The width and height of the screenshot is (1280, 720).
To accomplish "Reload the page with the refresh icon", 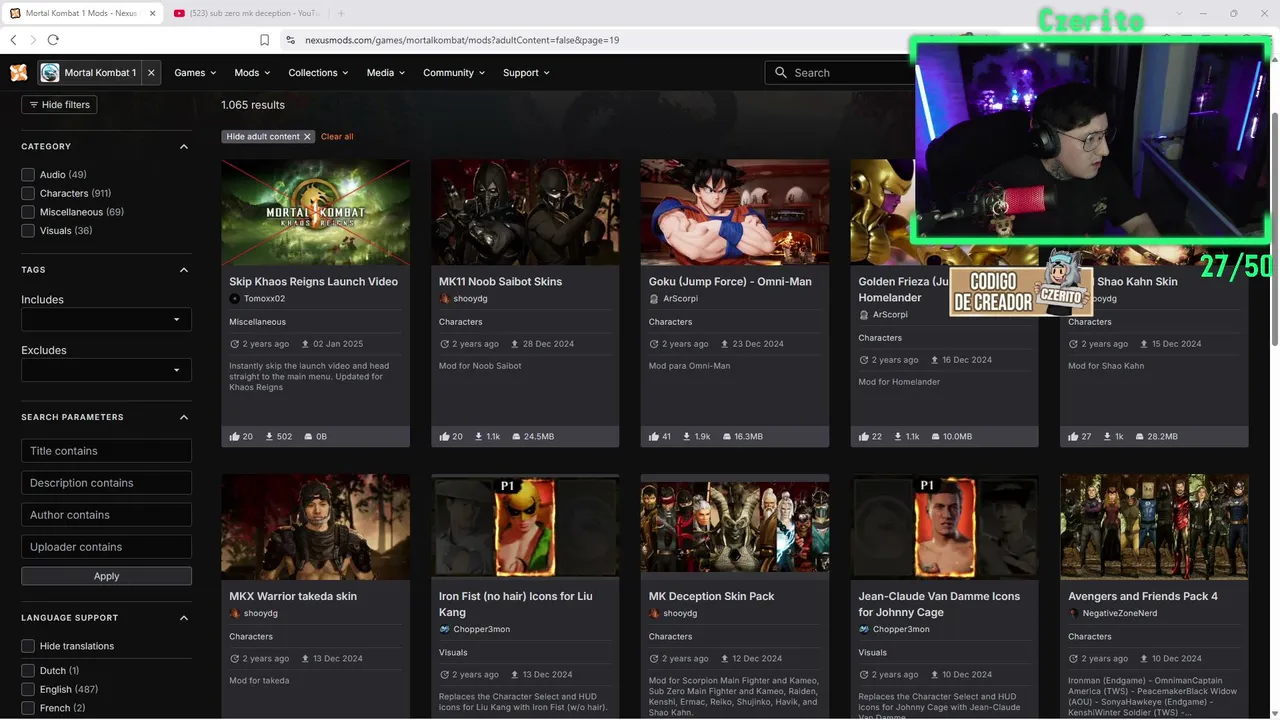I will pos(53,40).
